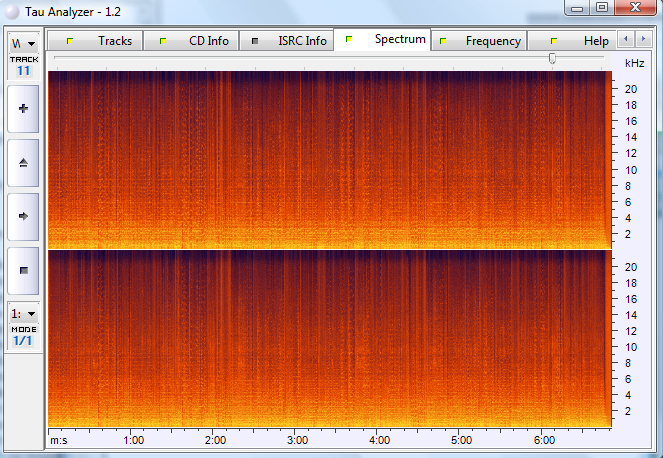
Task: Click the lower channel spectrogram display
Action: pos(330,338)
